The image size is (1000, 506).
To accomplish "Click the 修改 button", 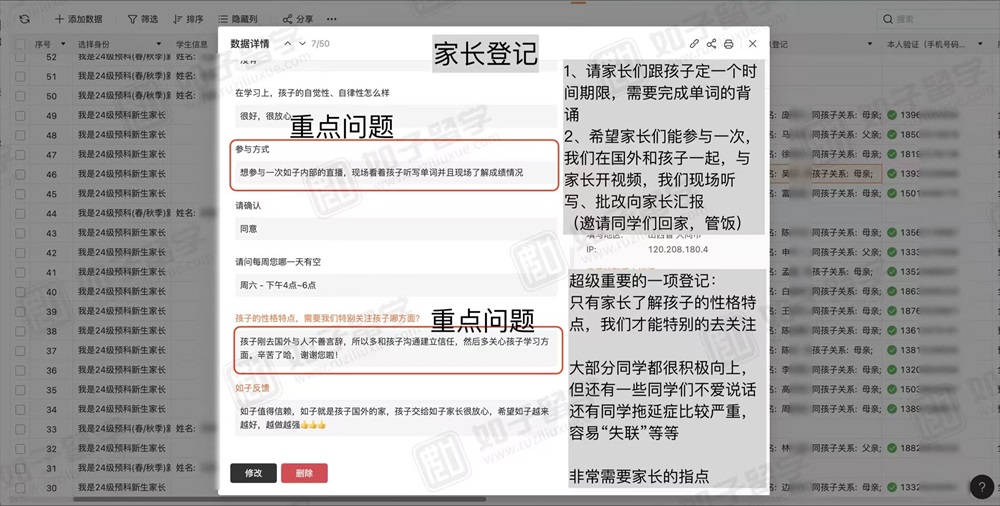I will pos(253,473).
